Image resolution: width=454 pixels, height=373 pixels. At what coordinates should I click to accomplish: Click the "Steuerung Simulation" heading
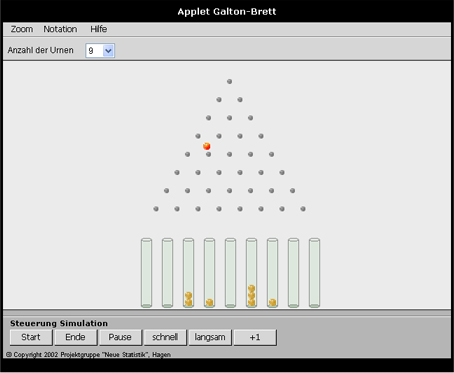pyautogui.click(x=59, y=323)
